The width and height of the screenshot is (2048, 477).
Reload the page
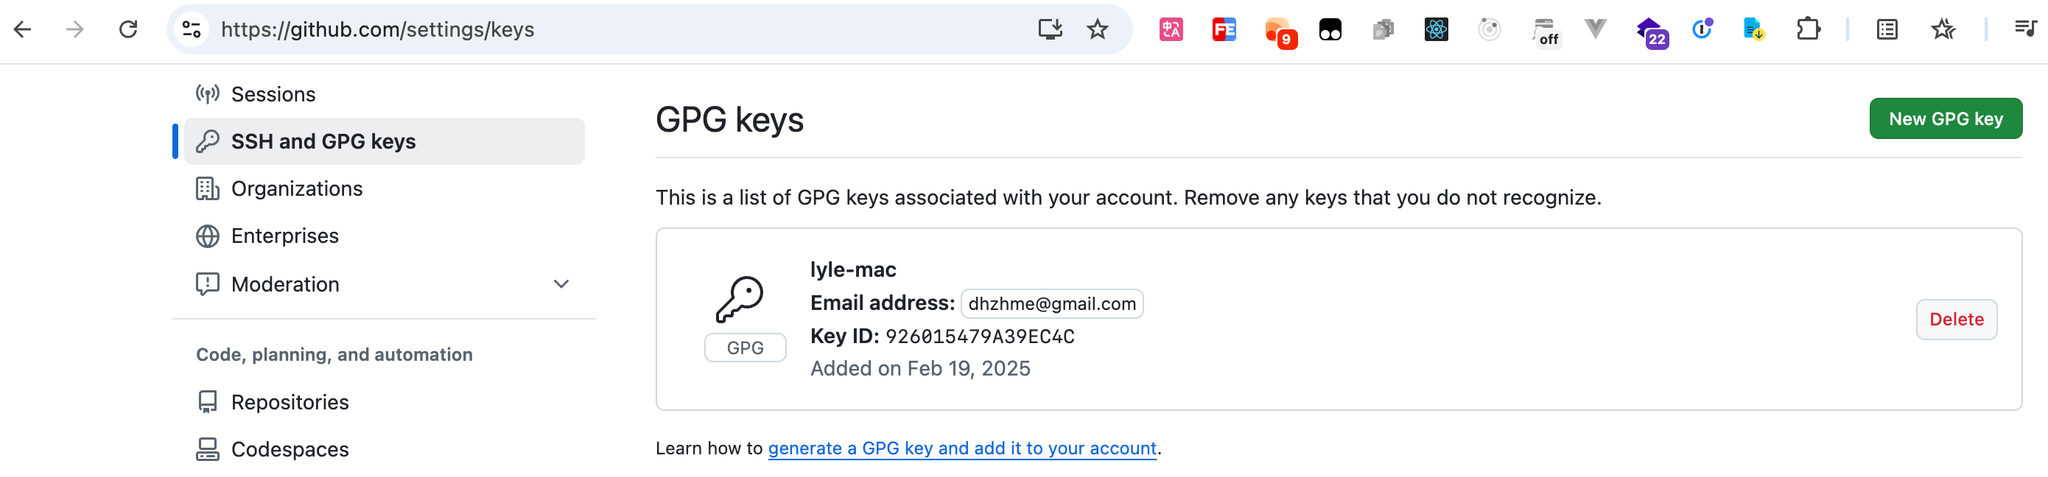pos(128,30)
